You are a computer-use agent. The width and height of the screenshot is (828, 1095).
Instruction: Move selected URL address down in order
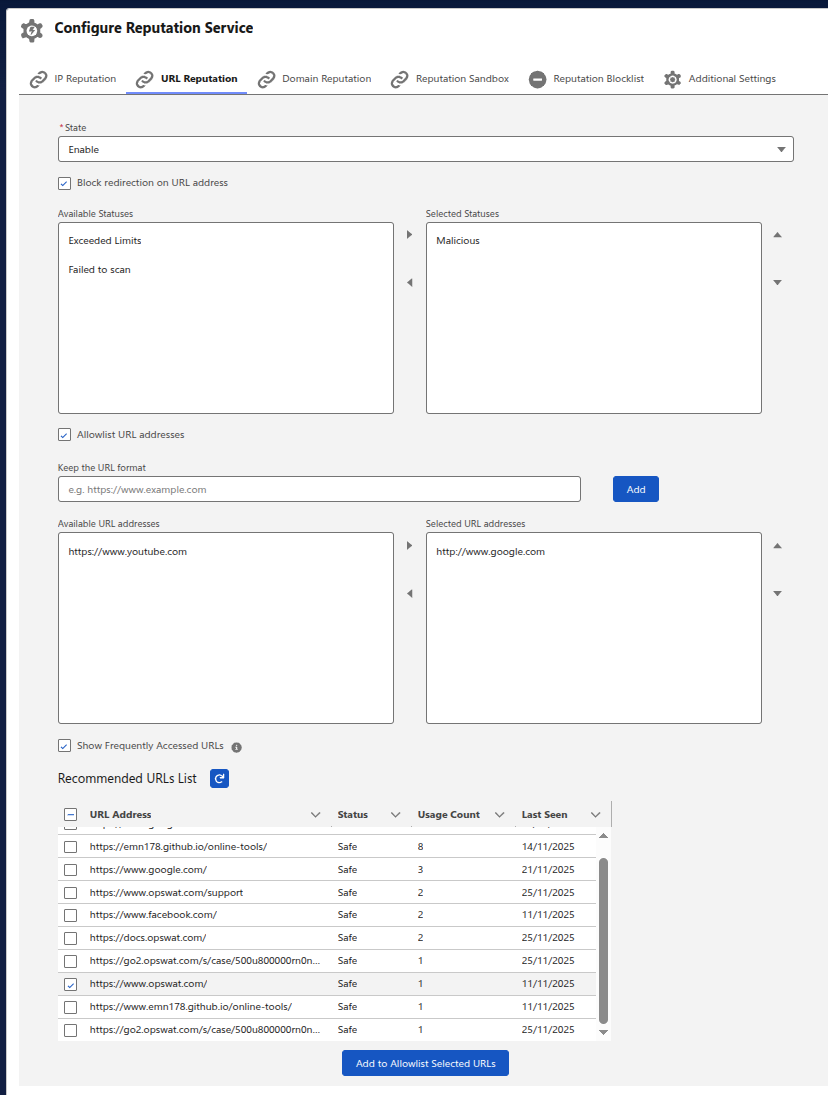[x=777, y=594]
